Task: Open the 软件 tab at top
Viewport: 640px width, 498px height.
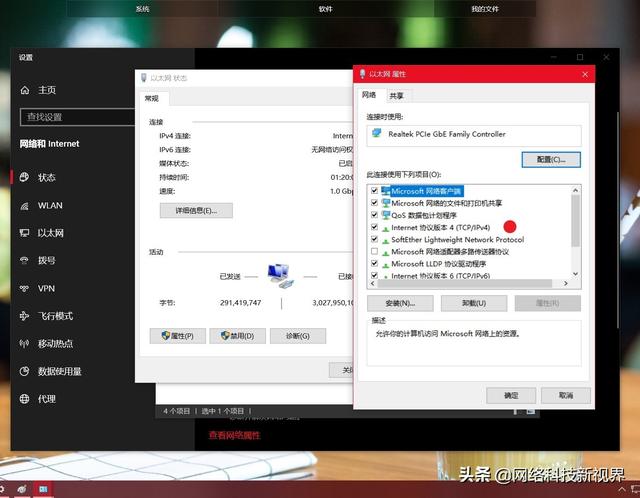Action: (325, 9)
